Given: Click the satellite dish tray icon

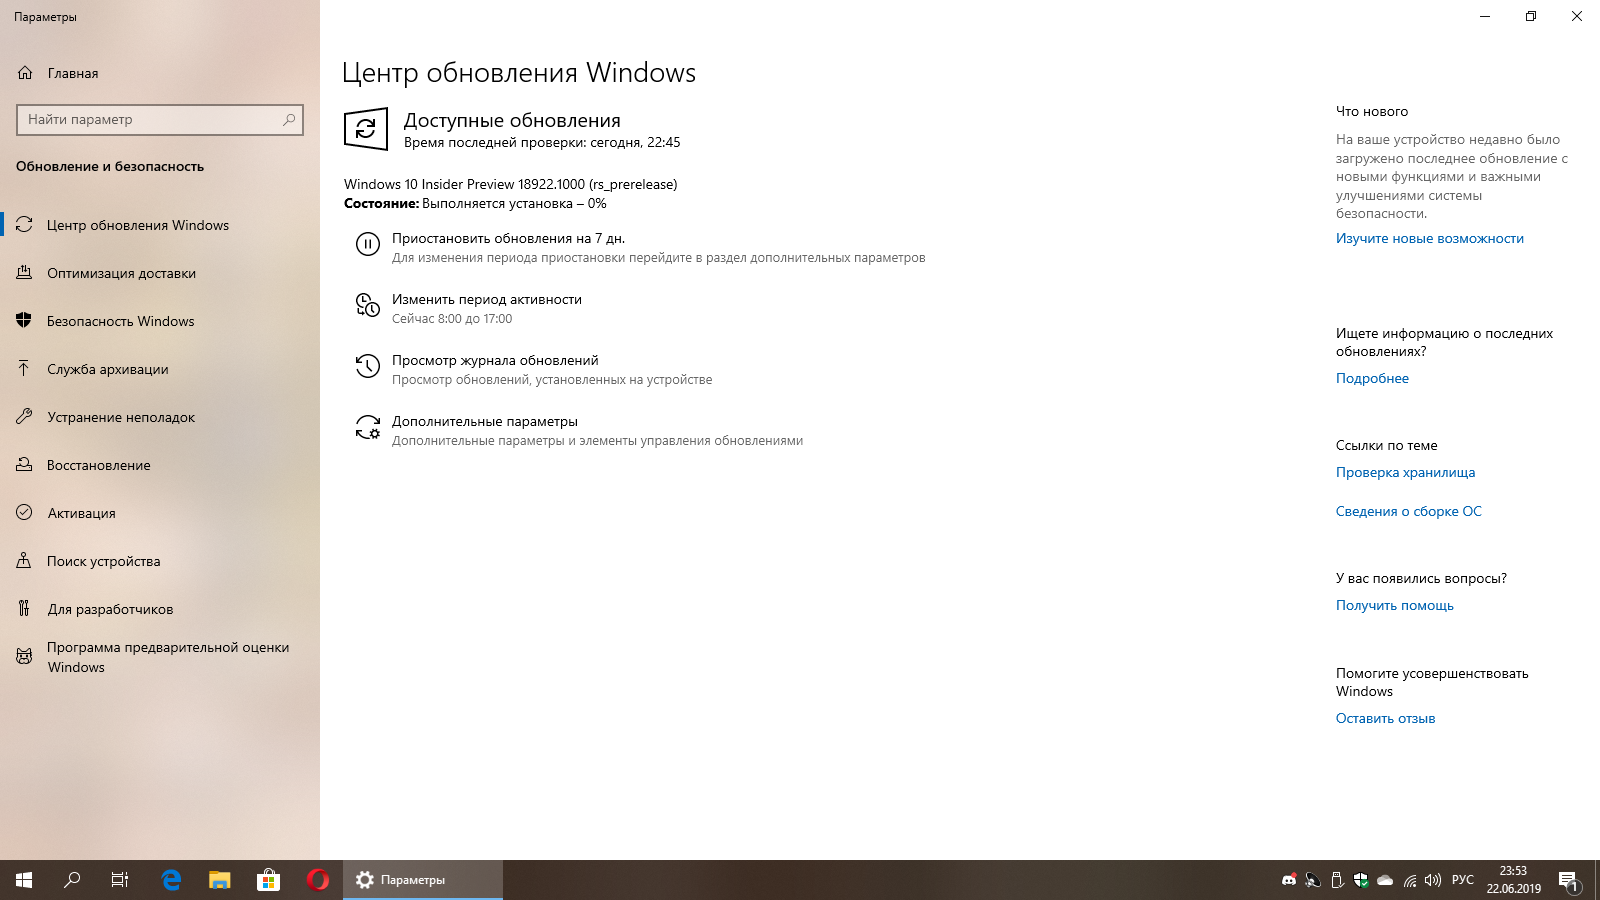Looking at the screenshot, I should (x=1313, y=880).
